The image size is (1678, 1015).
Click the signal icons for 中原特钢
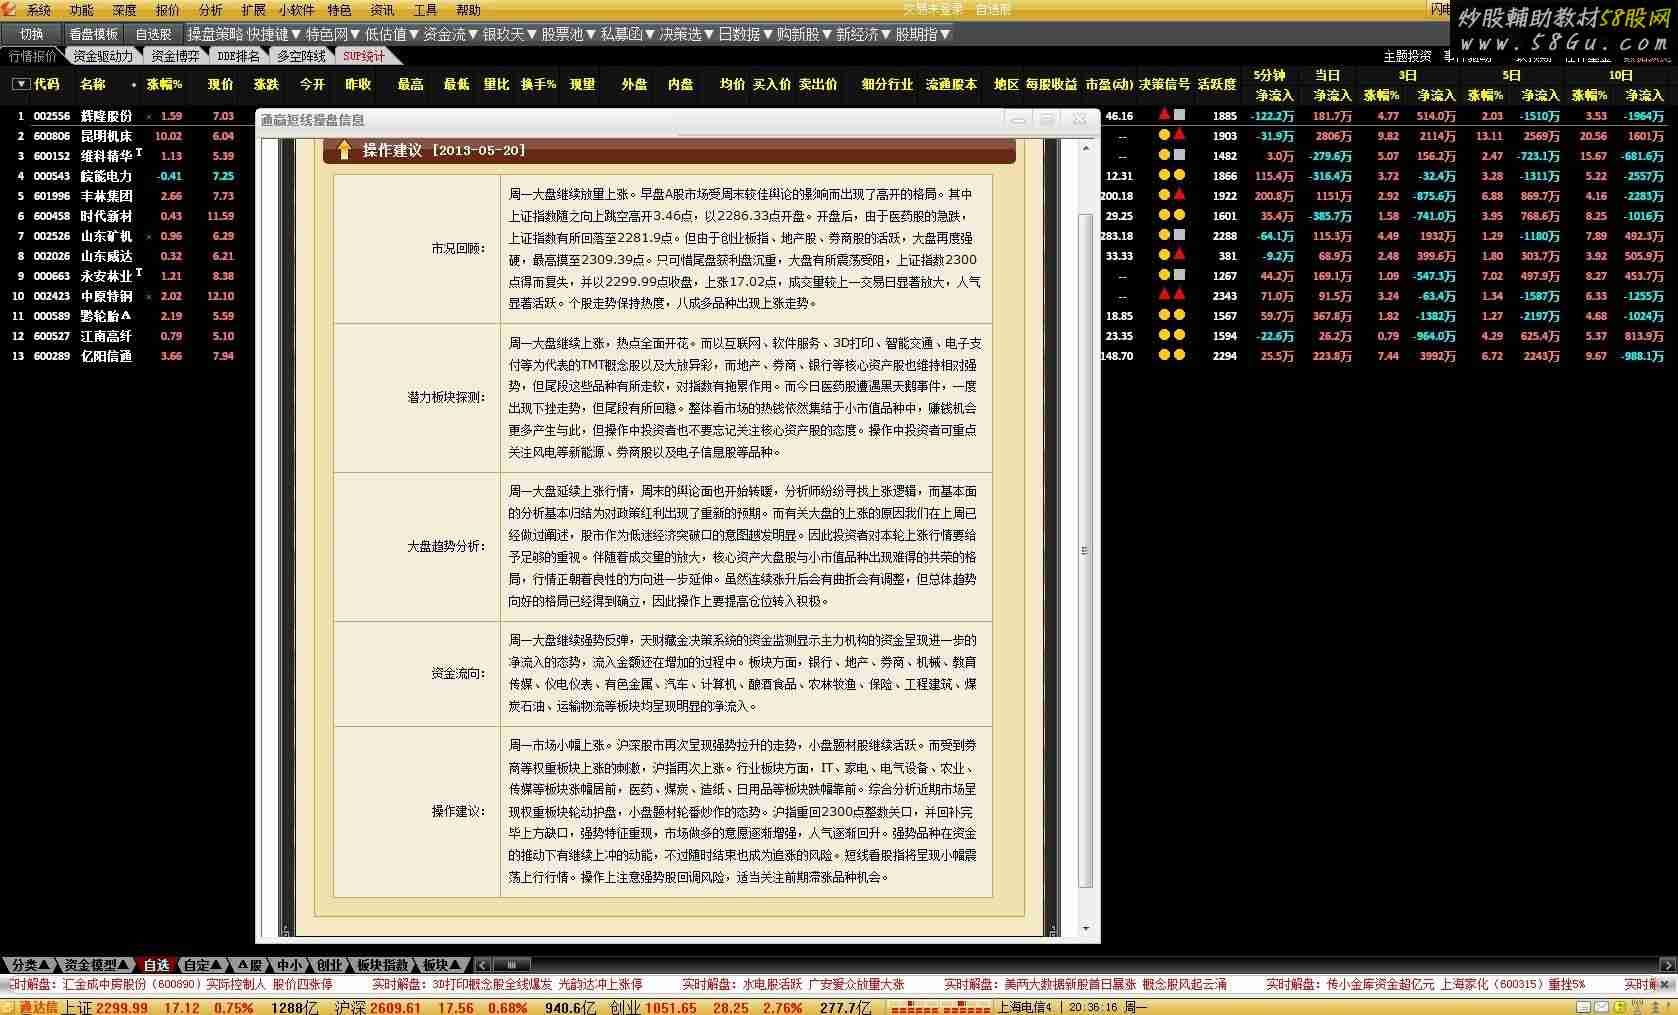(1171, 295)
